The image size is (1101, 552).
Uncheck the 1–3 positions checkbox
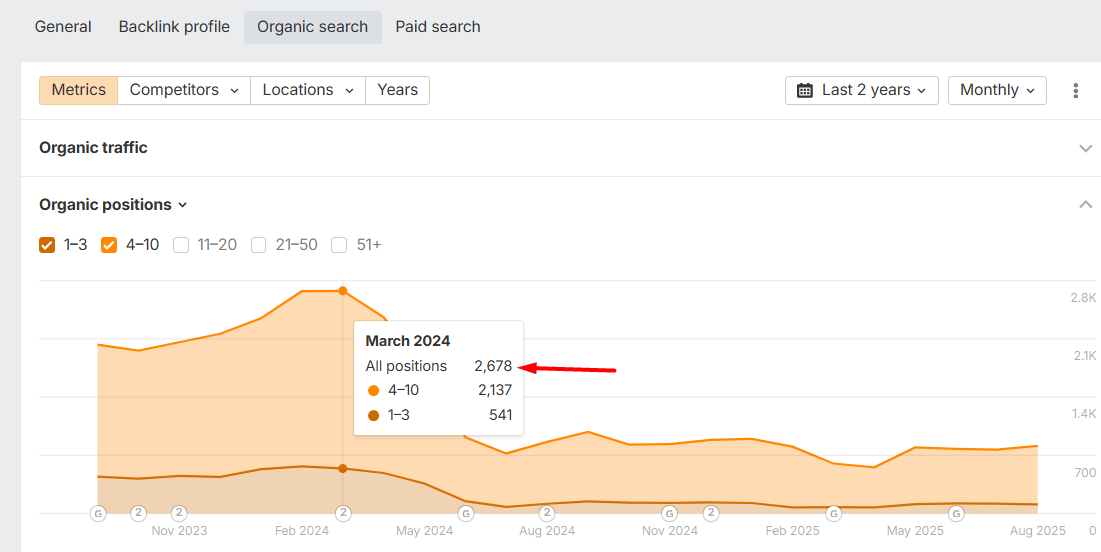click(x=47, y=245)
